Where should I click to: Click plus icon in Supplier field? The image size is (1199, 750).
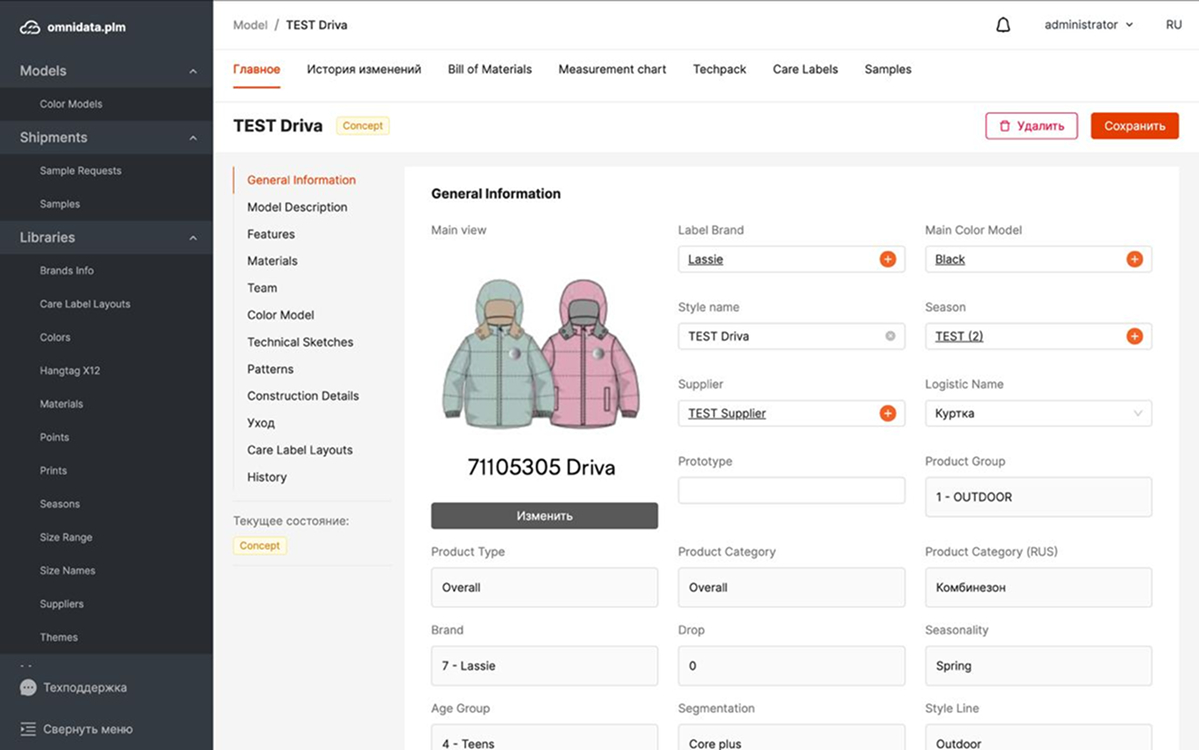(x=887, y=413)
